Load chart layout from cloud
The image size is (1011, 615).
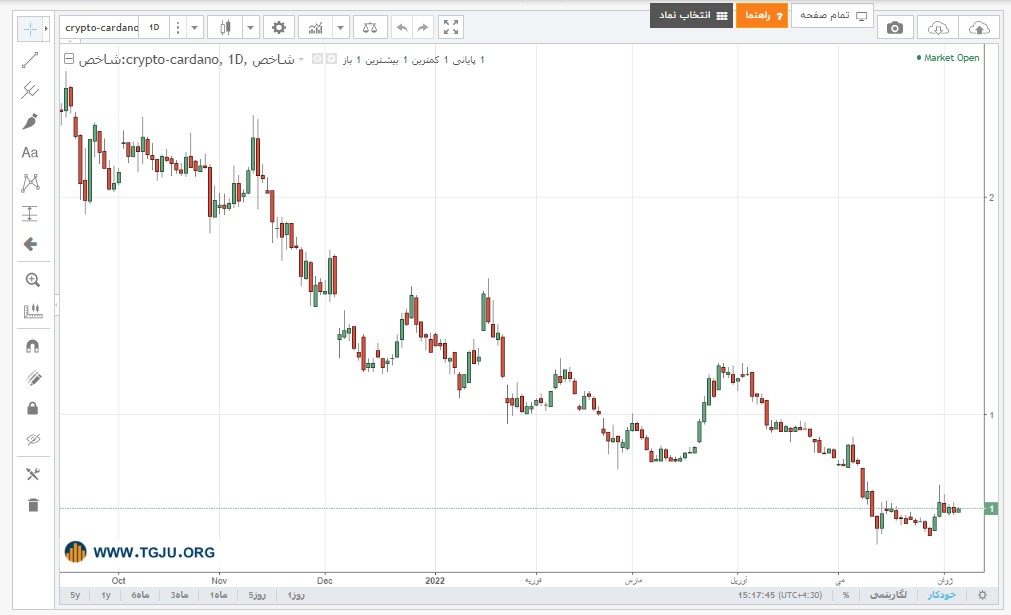[938, 28]
